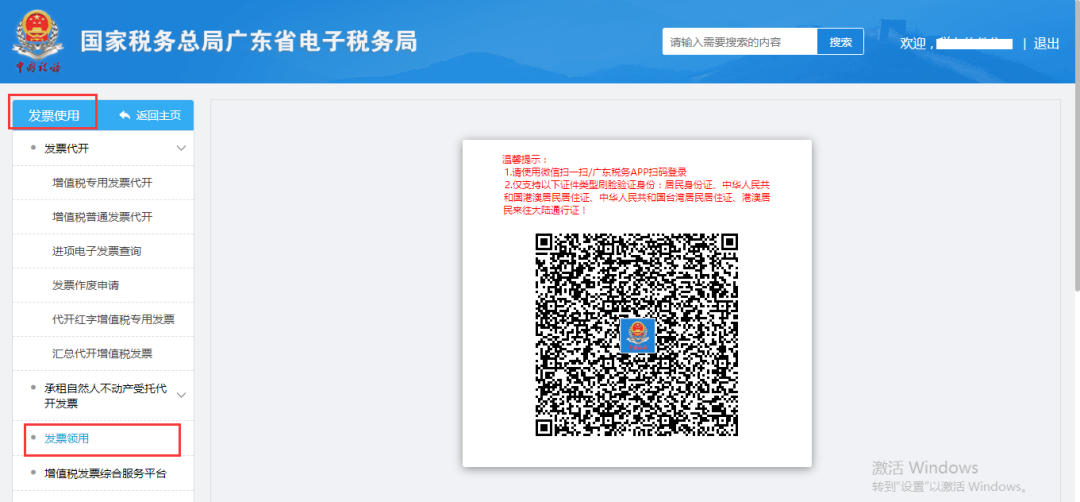The image size is (1080, 502).
Task: Click the 温馨提示 red notice text
Action: 636,185
